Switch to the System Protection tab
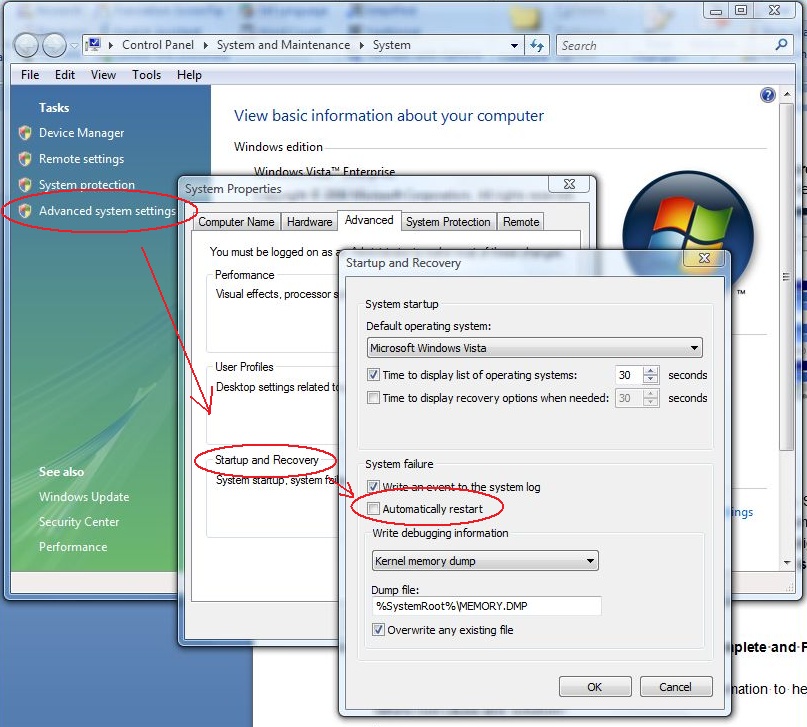807x727 pixels. coord(448,222)
